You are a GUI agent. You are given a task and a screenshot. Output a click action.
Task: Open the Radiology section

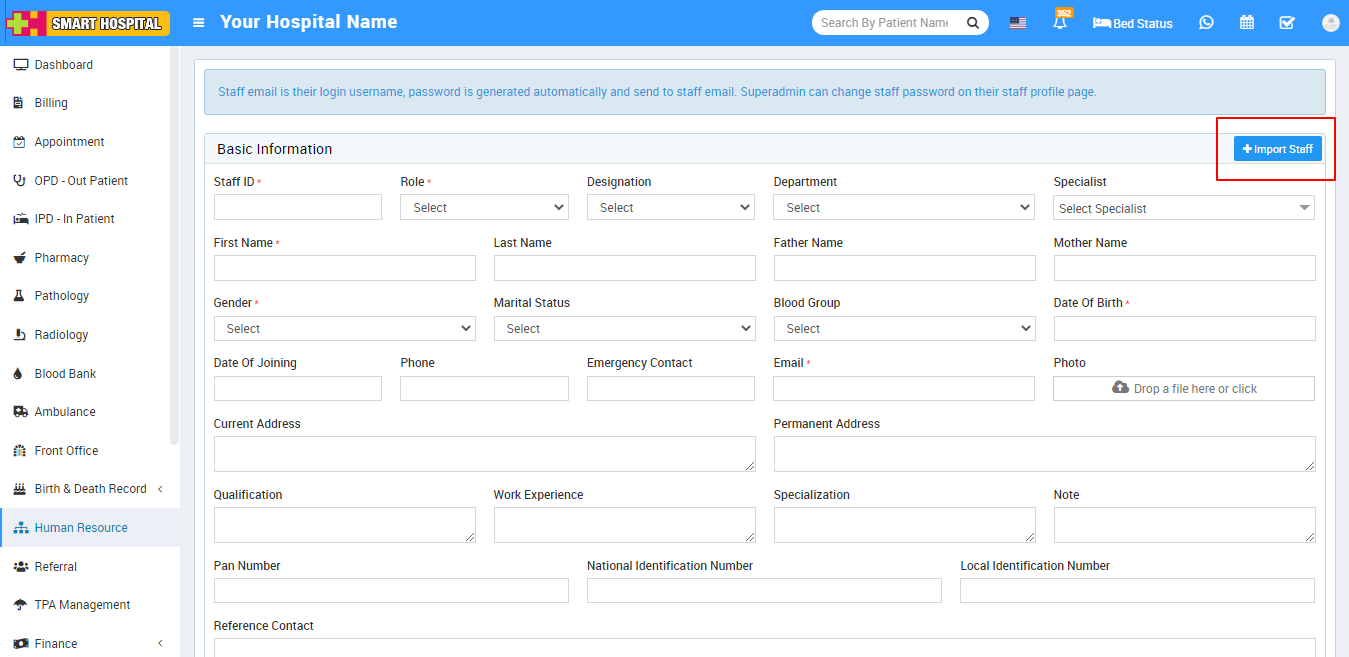[x=60, y=334]
